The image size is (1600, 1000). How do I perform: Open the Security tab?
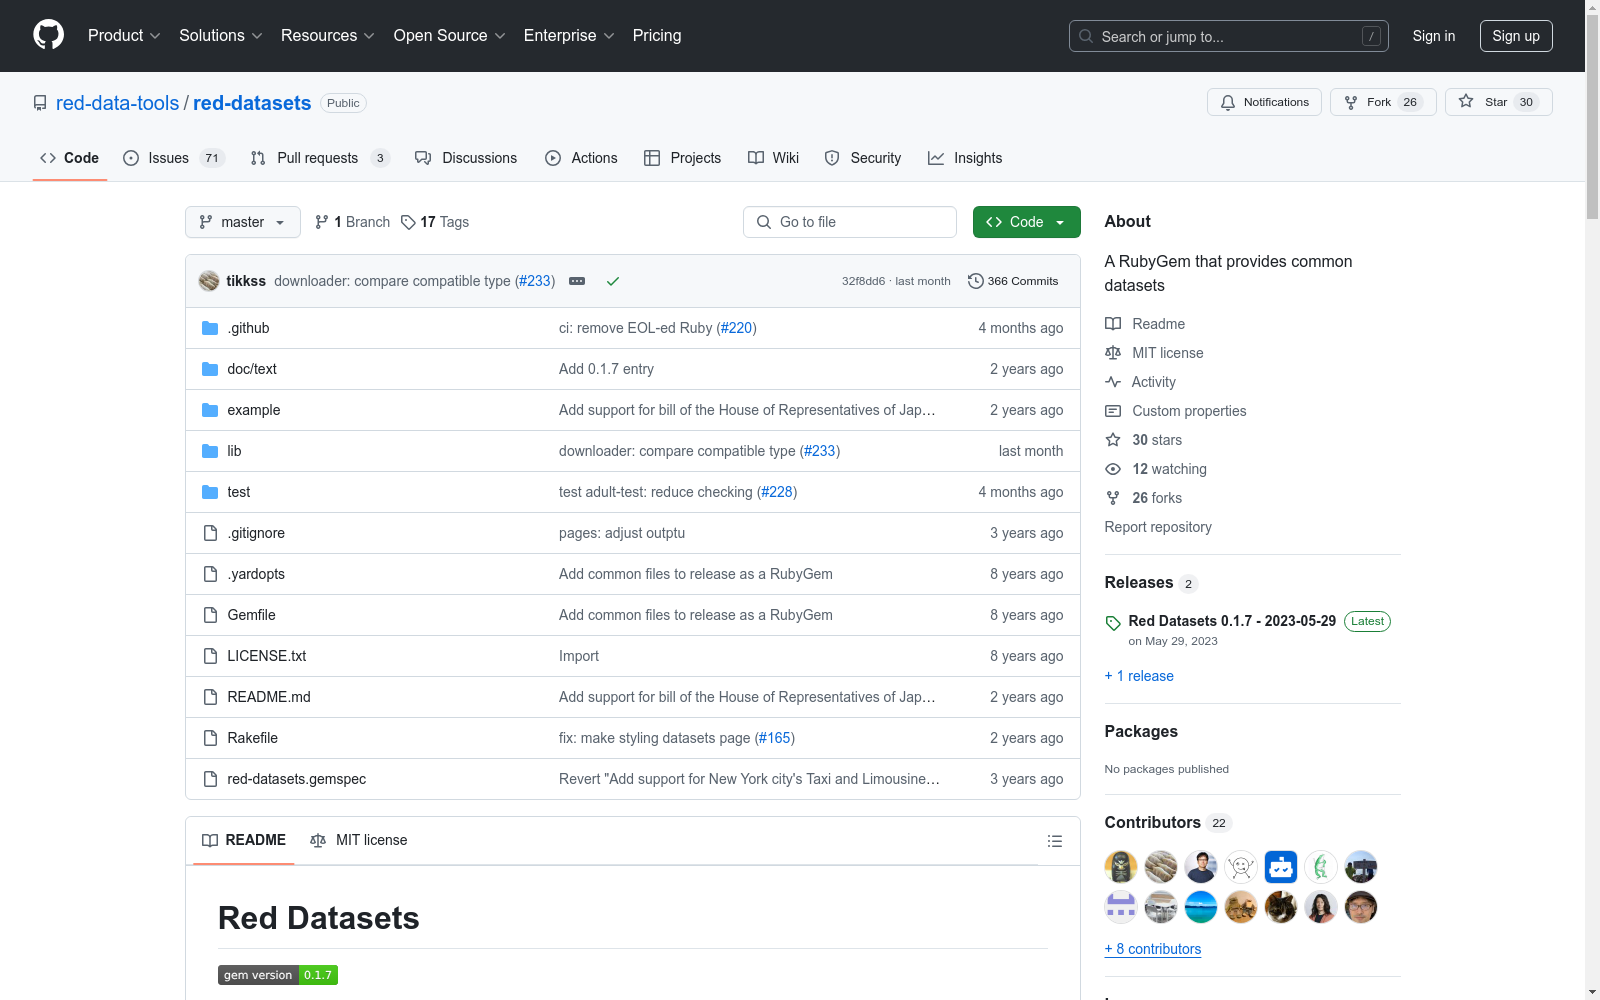pyautogui.click(x=863, y=158)
